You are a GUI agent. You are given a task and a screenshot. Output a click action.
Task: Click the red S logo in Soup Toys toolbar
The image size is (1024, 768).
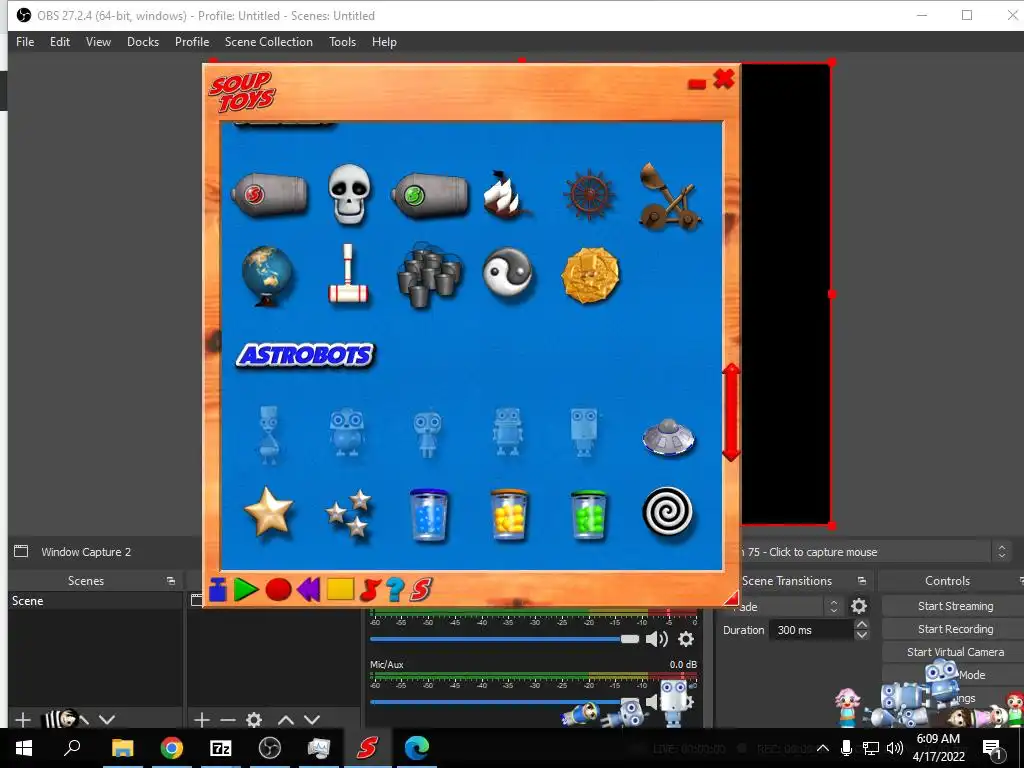(421, 590)
